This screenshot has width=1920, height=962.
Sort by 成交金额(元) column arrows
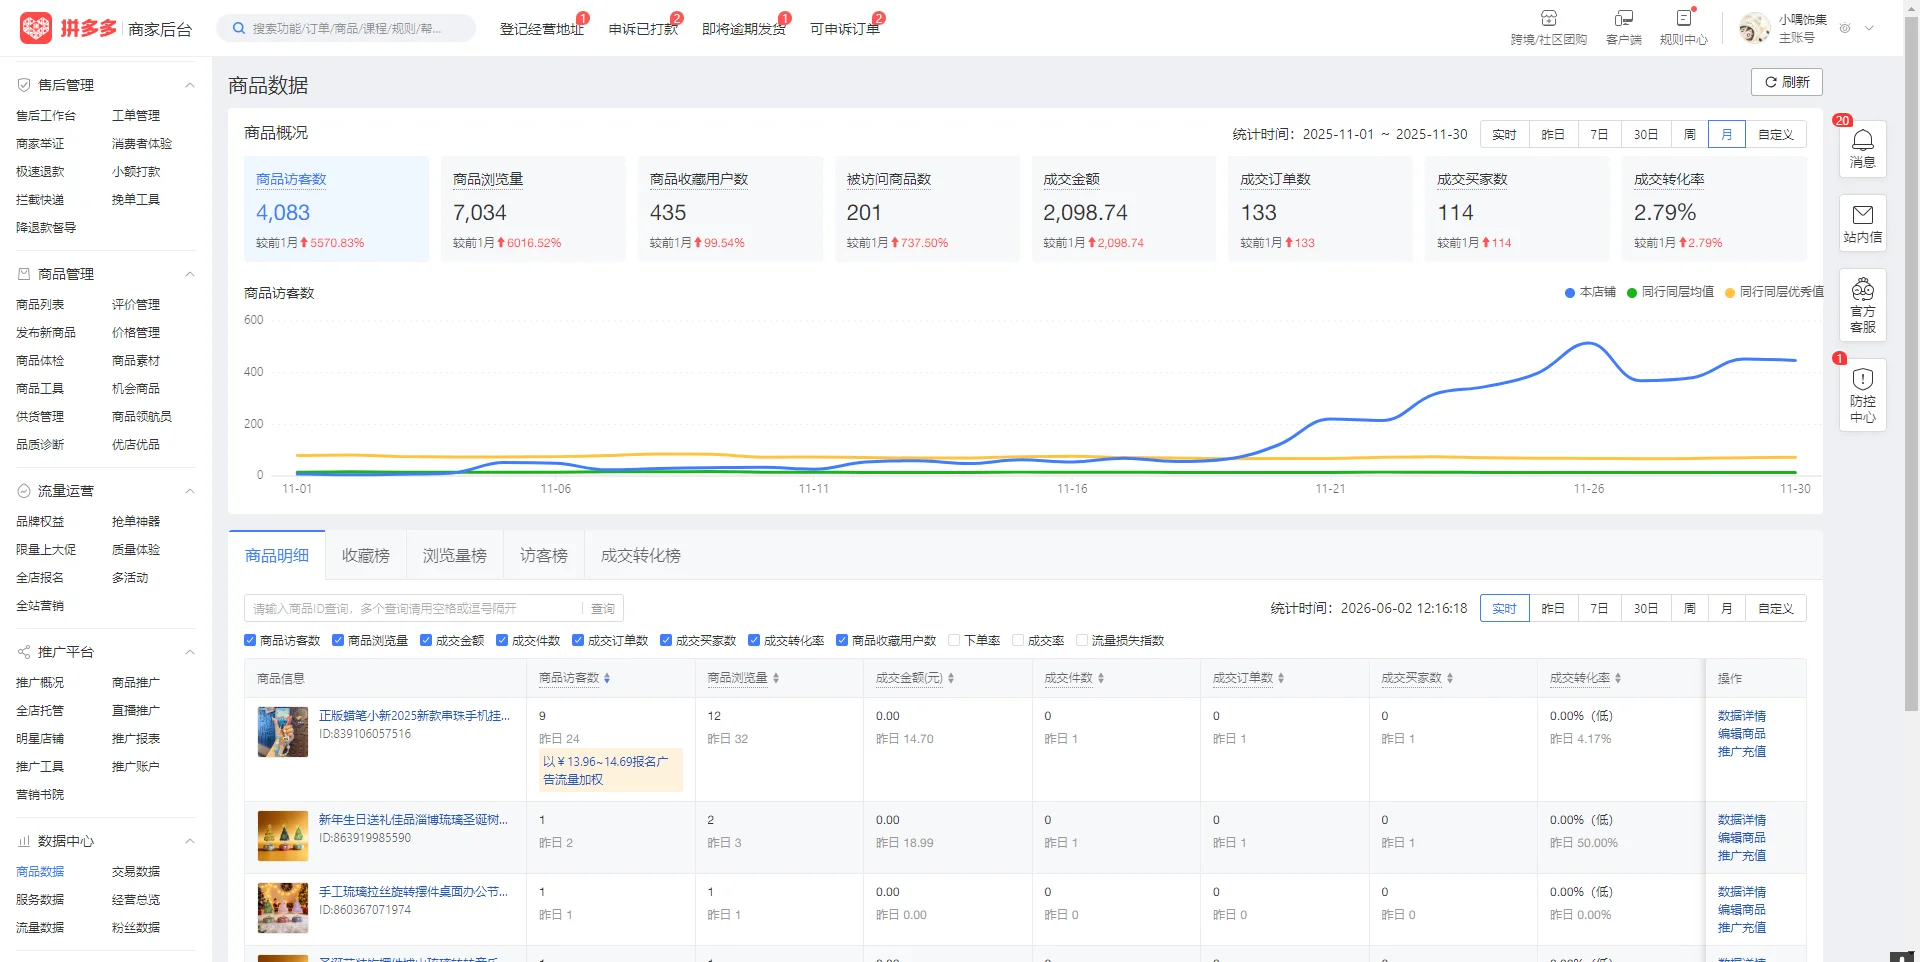tap(951, 678)
